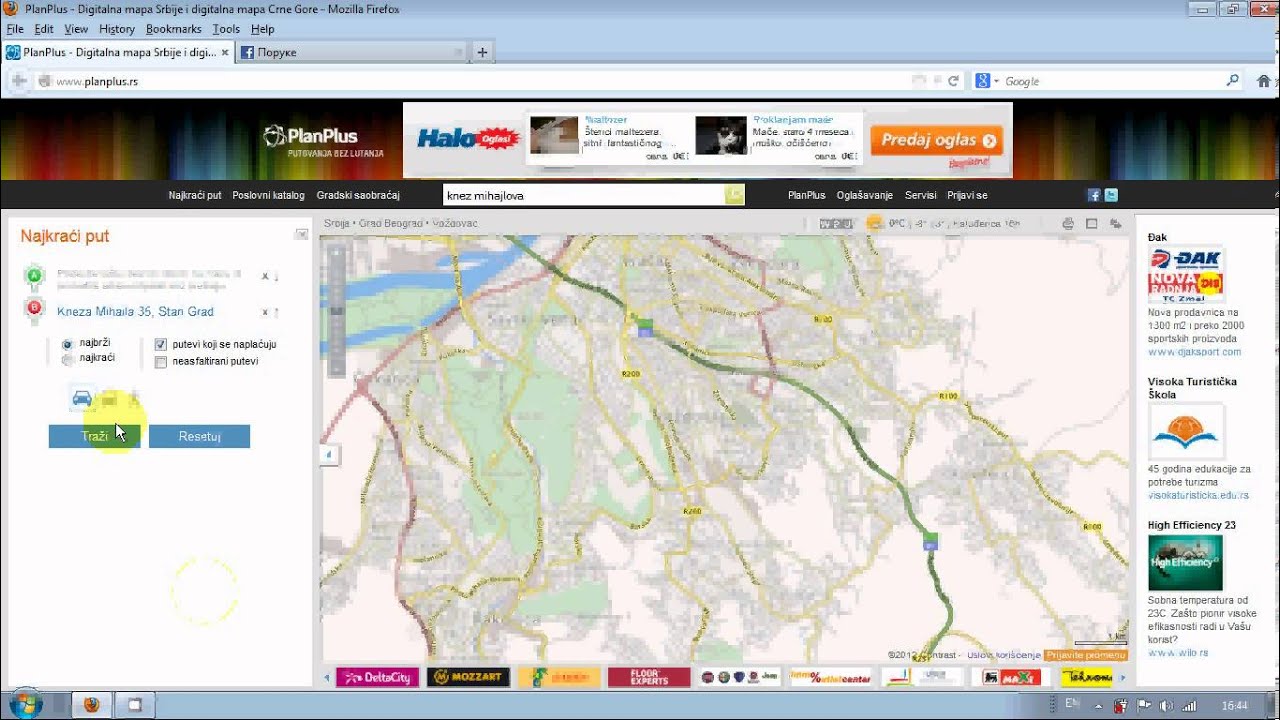Switch to the Поруке Facebook tab

[353, 52]
